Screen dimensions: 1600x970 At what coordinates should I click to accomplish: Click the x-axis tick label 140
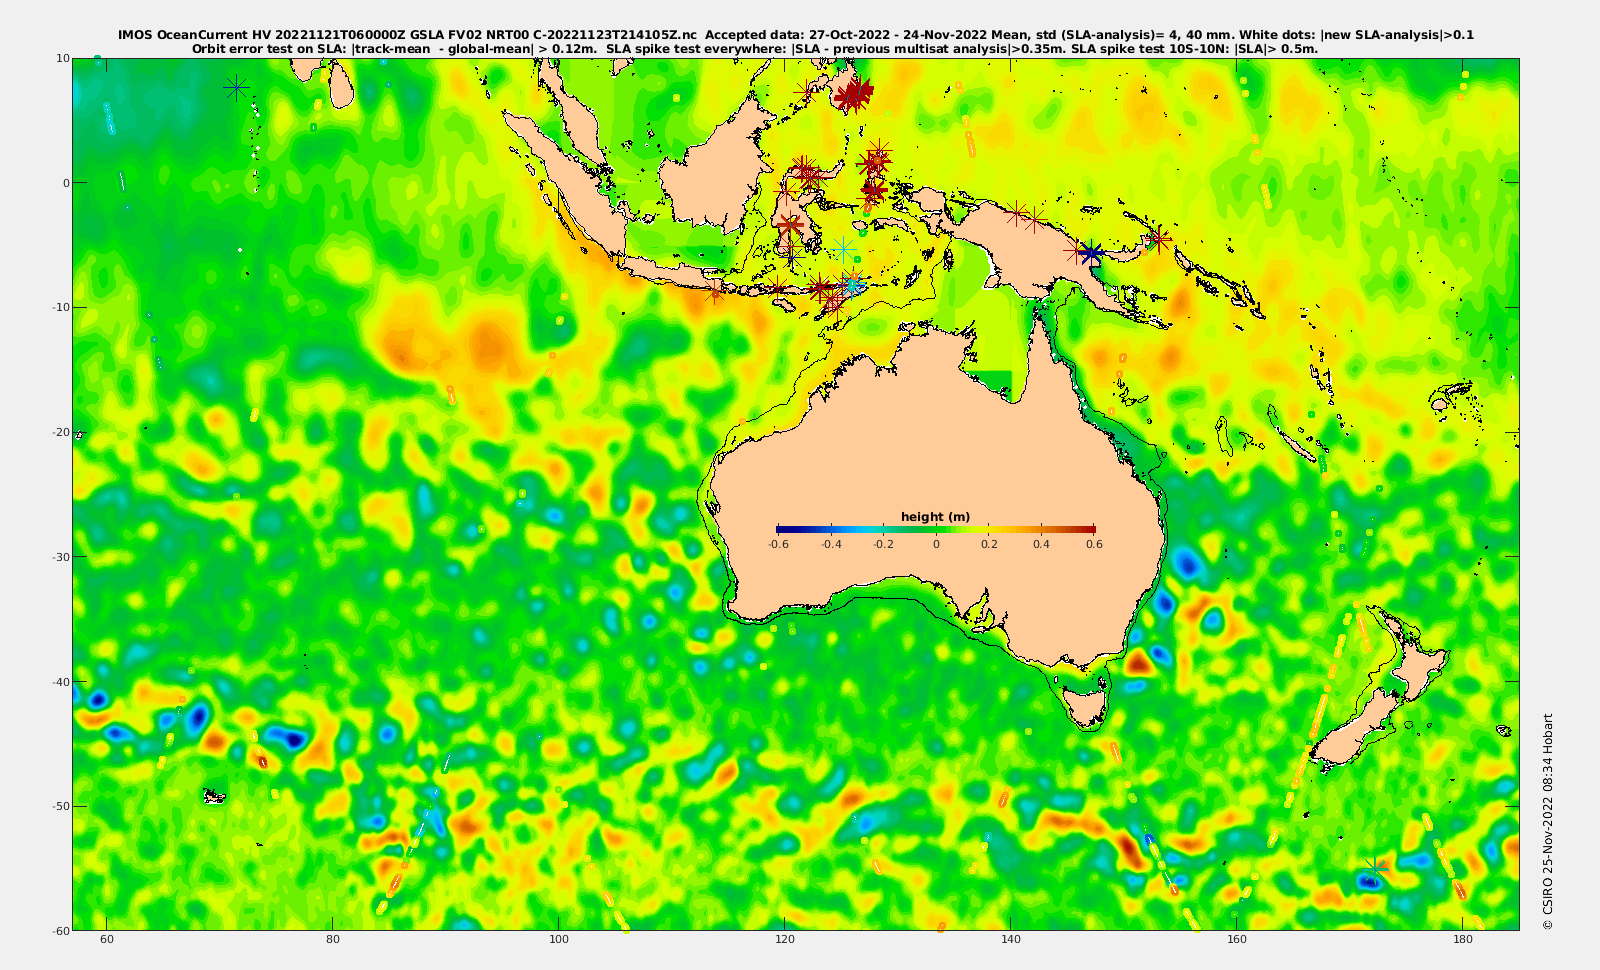pyautogui.click(x=1011, y=940)
